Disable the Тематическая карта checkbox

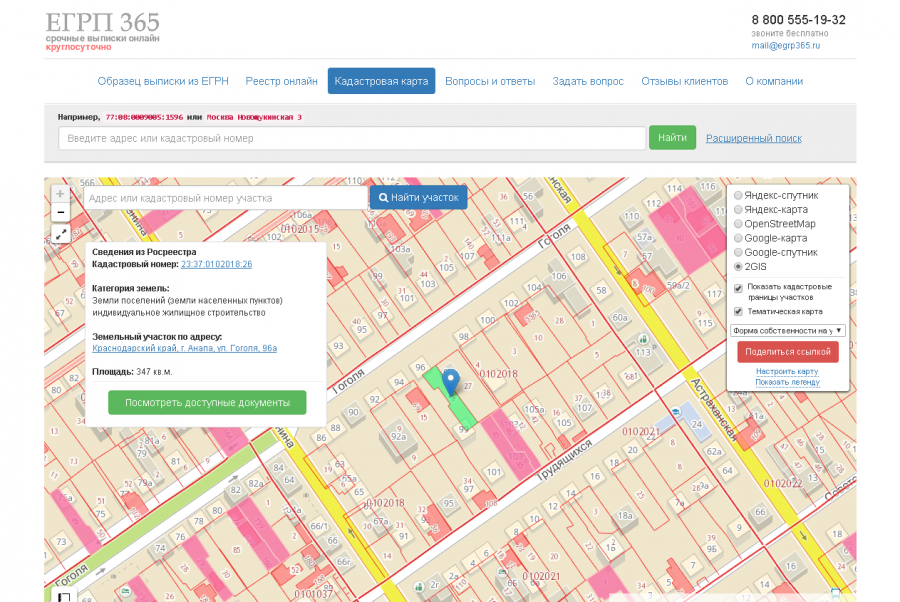coord(738,312)
